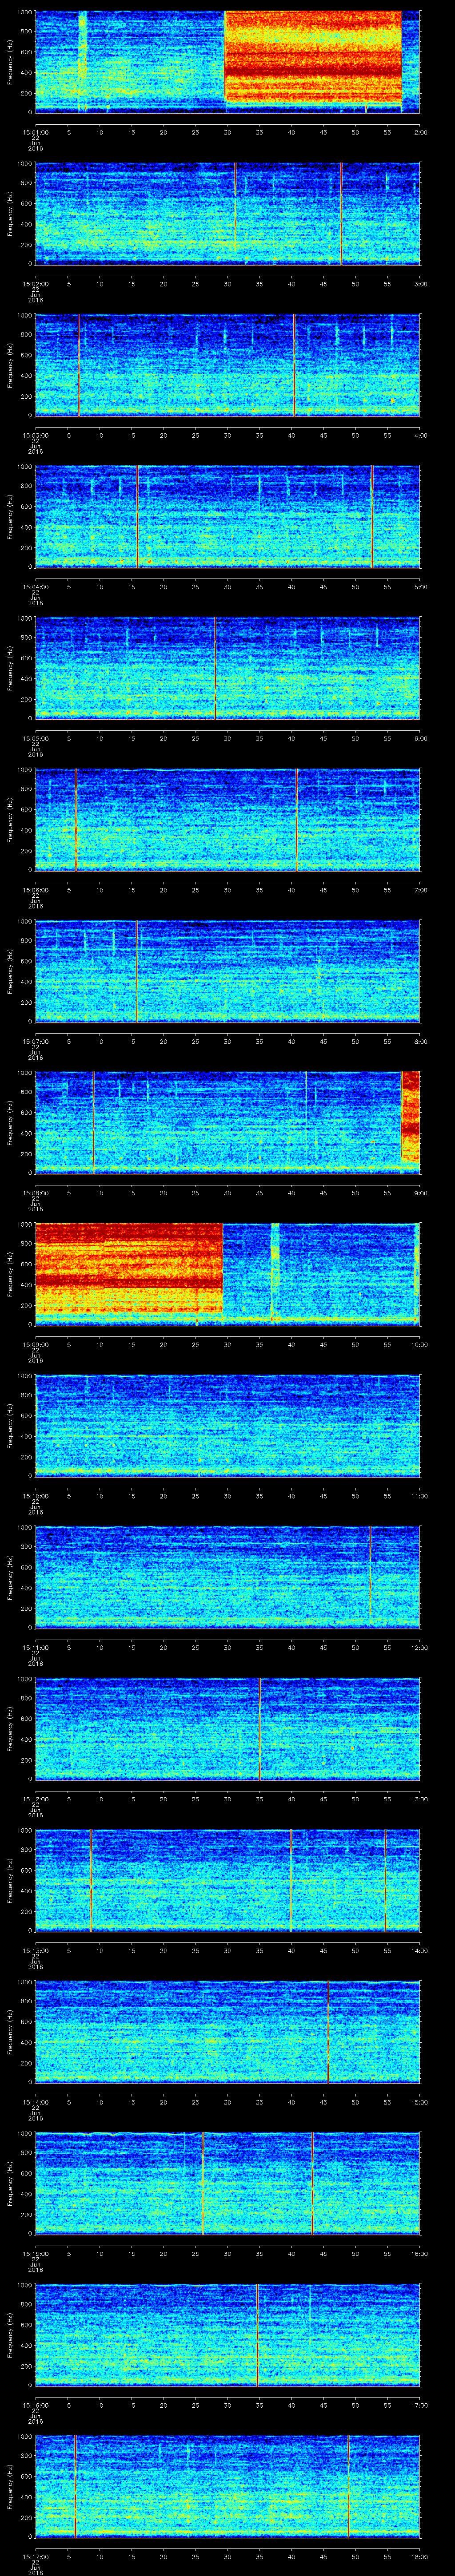Select the red line near 16 s in the 15:07:00 spectrogram
This screenshot has height=2576, width=455.
[x=136, y=970]
